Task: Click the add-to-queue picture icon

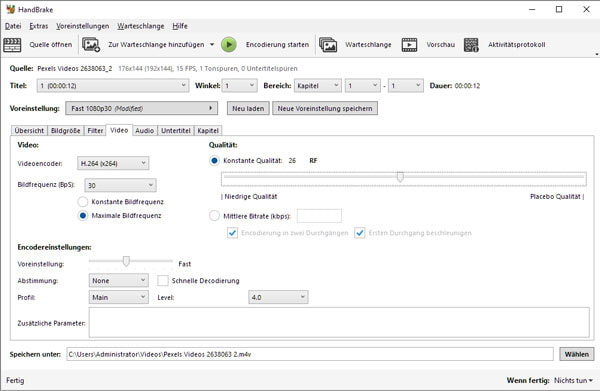Action: click(x=91, y=45)
